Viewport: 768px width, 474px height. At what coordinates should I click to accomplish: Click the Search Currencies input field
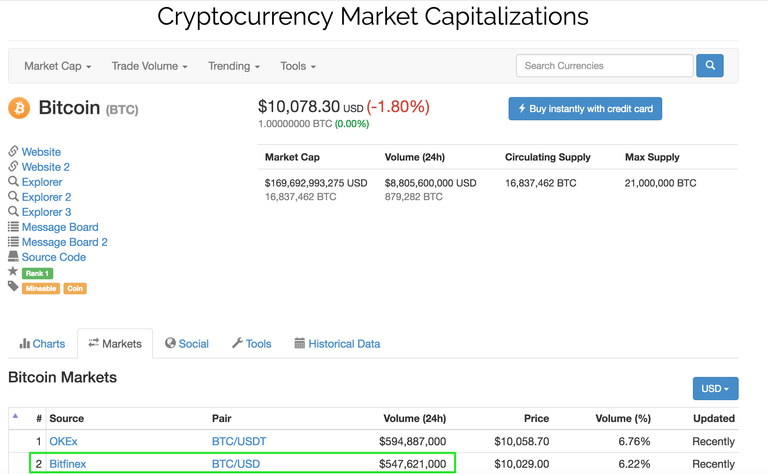tap(604, 66)
